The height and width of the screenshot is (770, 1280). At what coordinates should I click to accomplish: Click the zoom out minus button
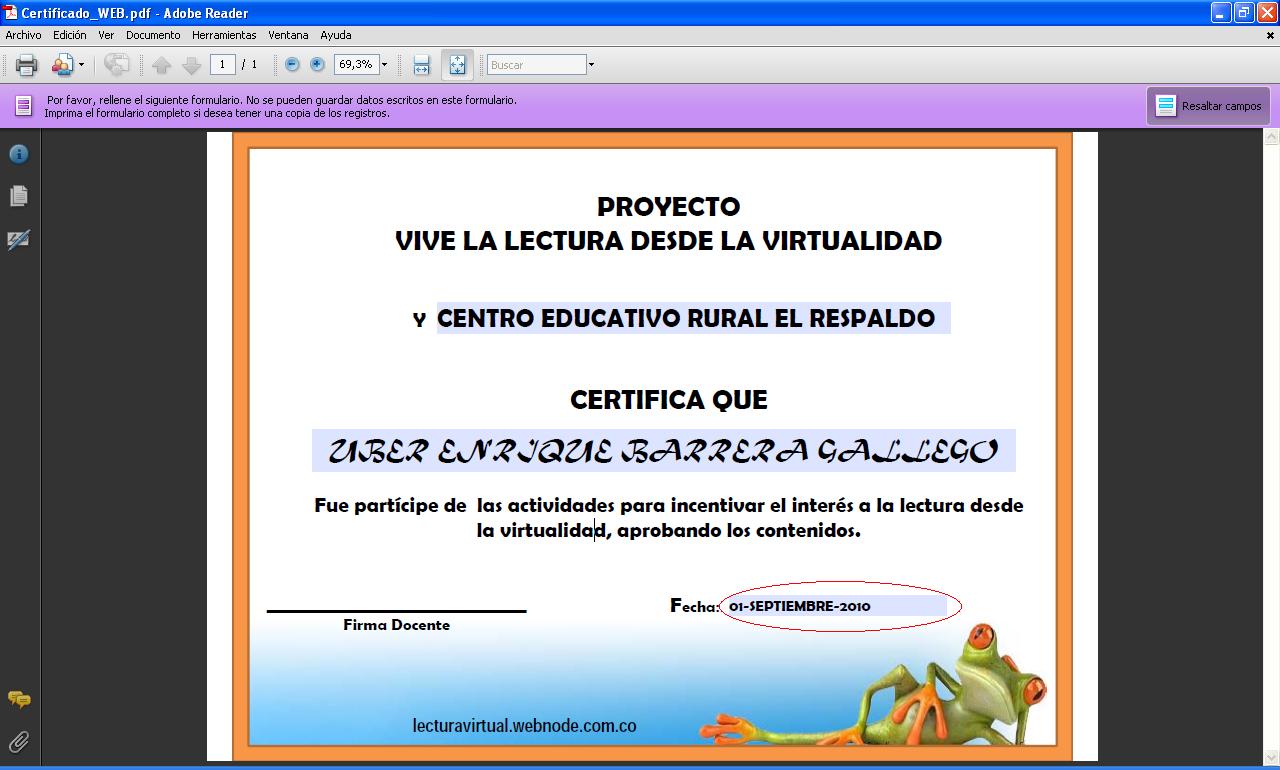pos(292,65)
